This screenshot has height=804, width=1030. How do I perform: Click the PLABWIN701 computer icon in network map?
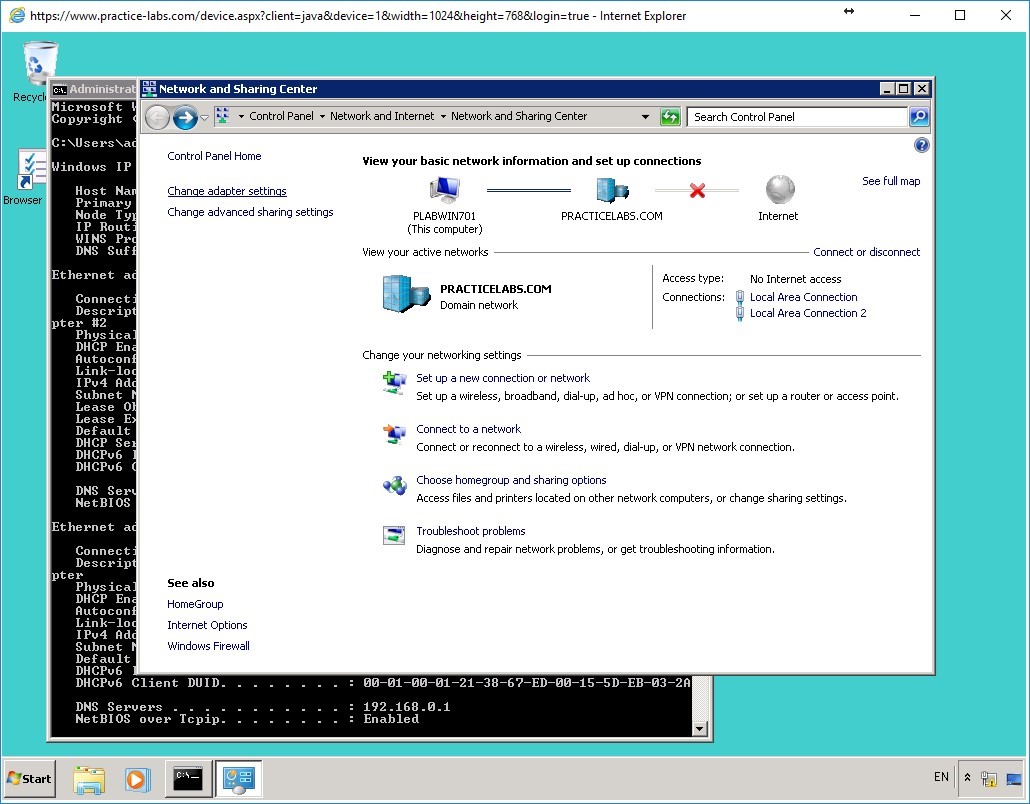click(x=444, y=187)
